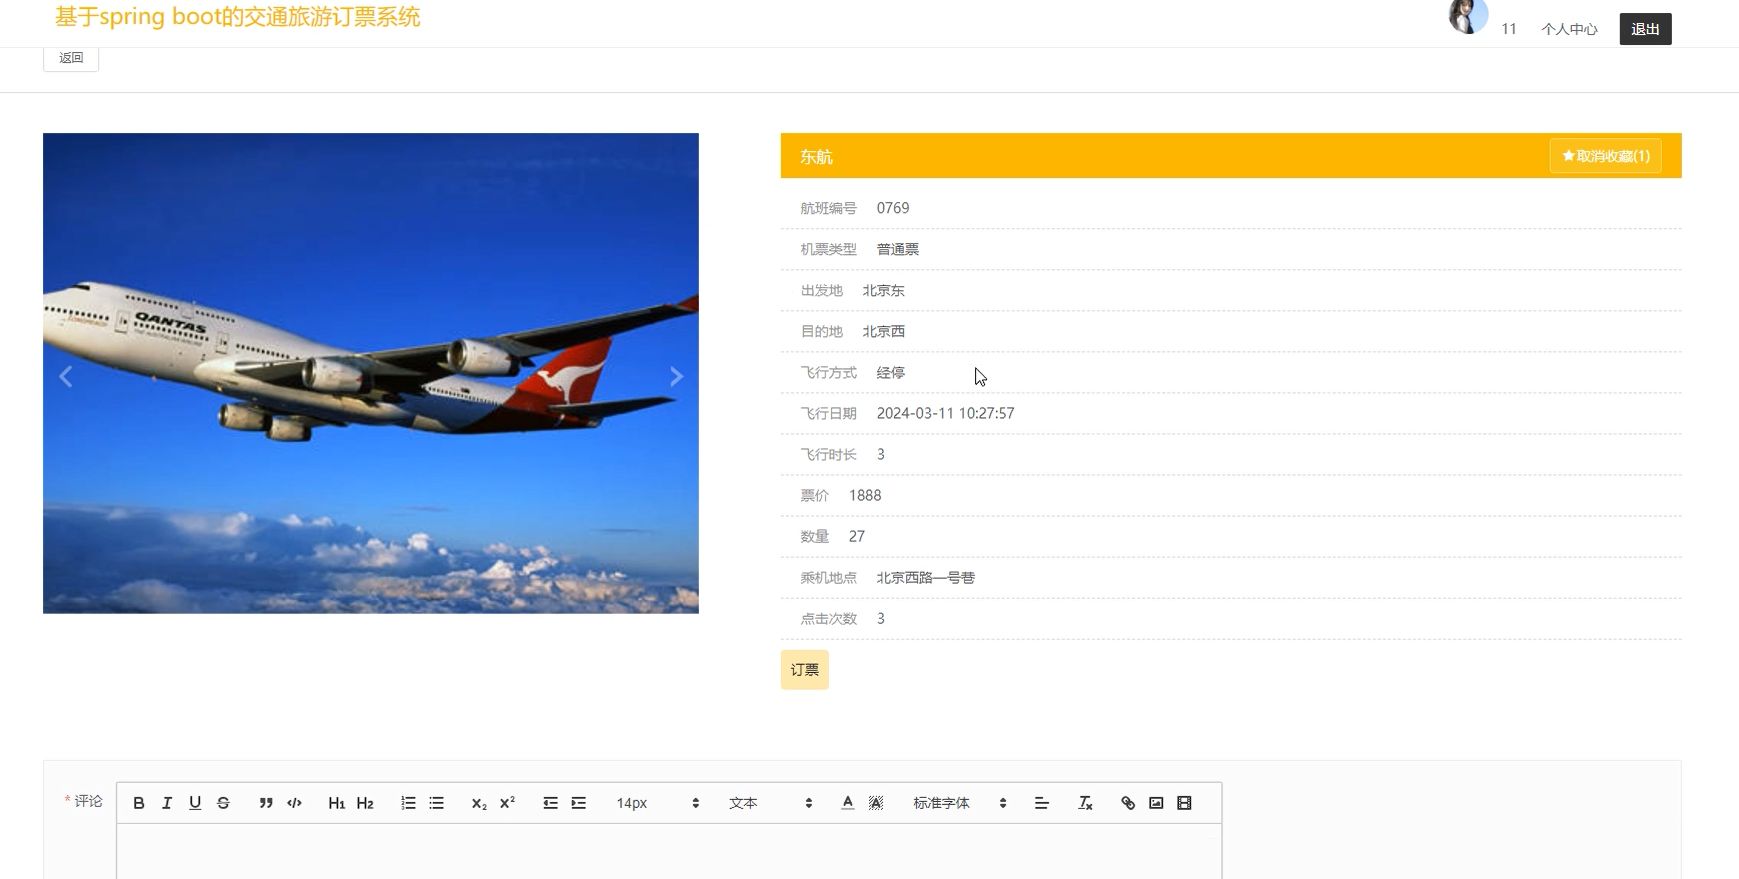Click the username 11 link

click(x=1509, y=29)
